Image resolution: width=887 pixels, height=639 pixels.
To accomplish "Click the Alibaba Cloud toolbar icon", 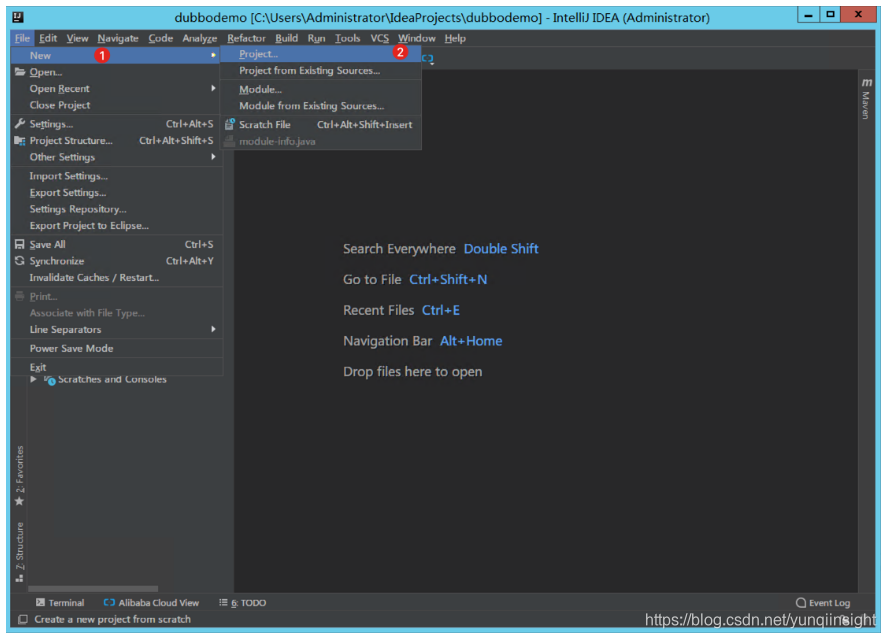I will click(428, 58).
